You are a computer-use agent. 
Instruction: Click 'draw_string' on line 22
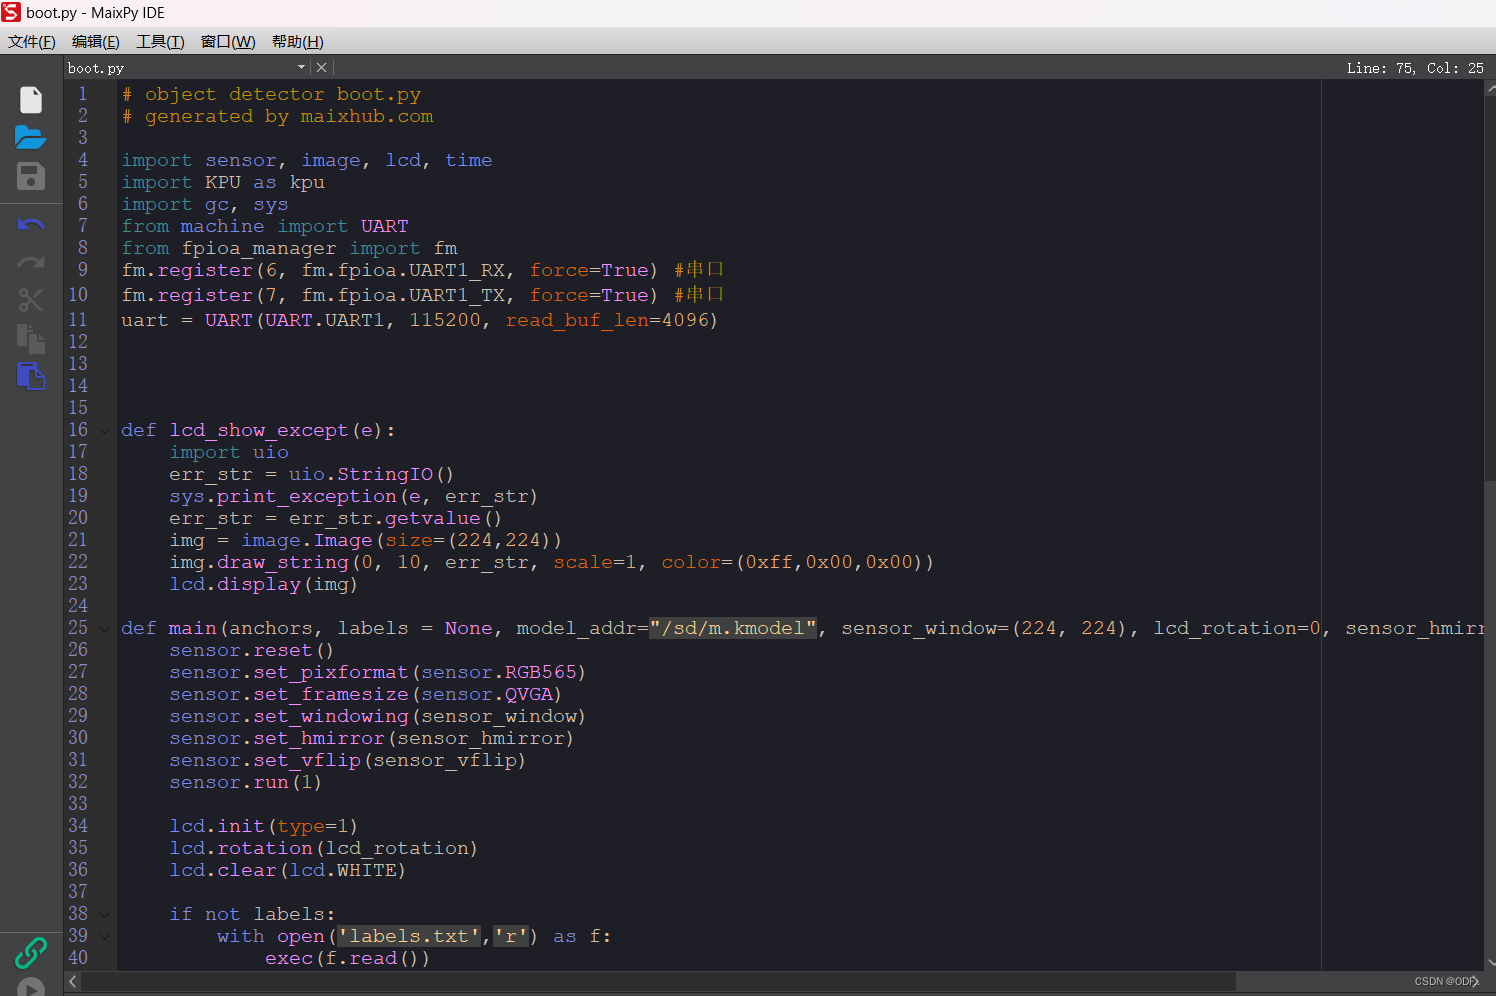click(283, 562)
